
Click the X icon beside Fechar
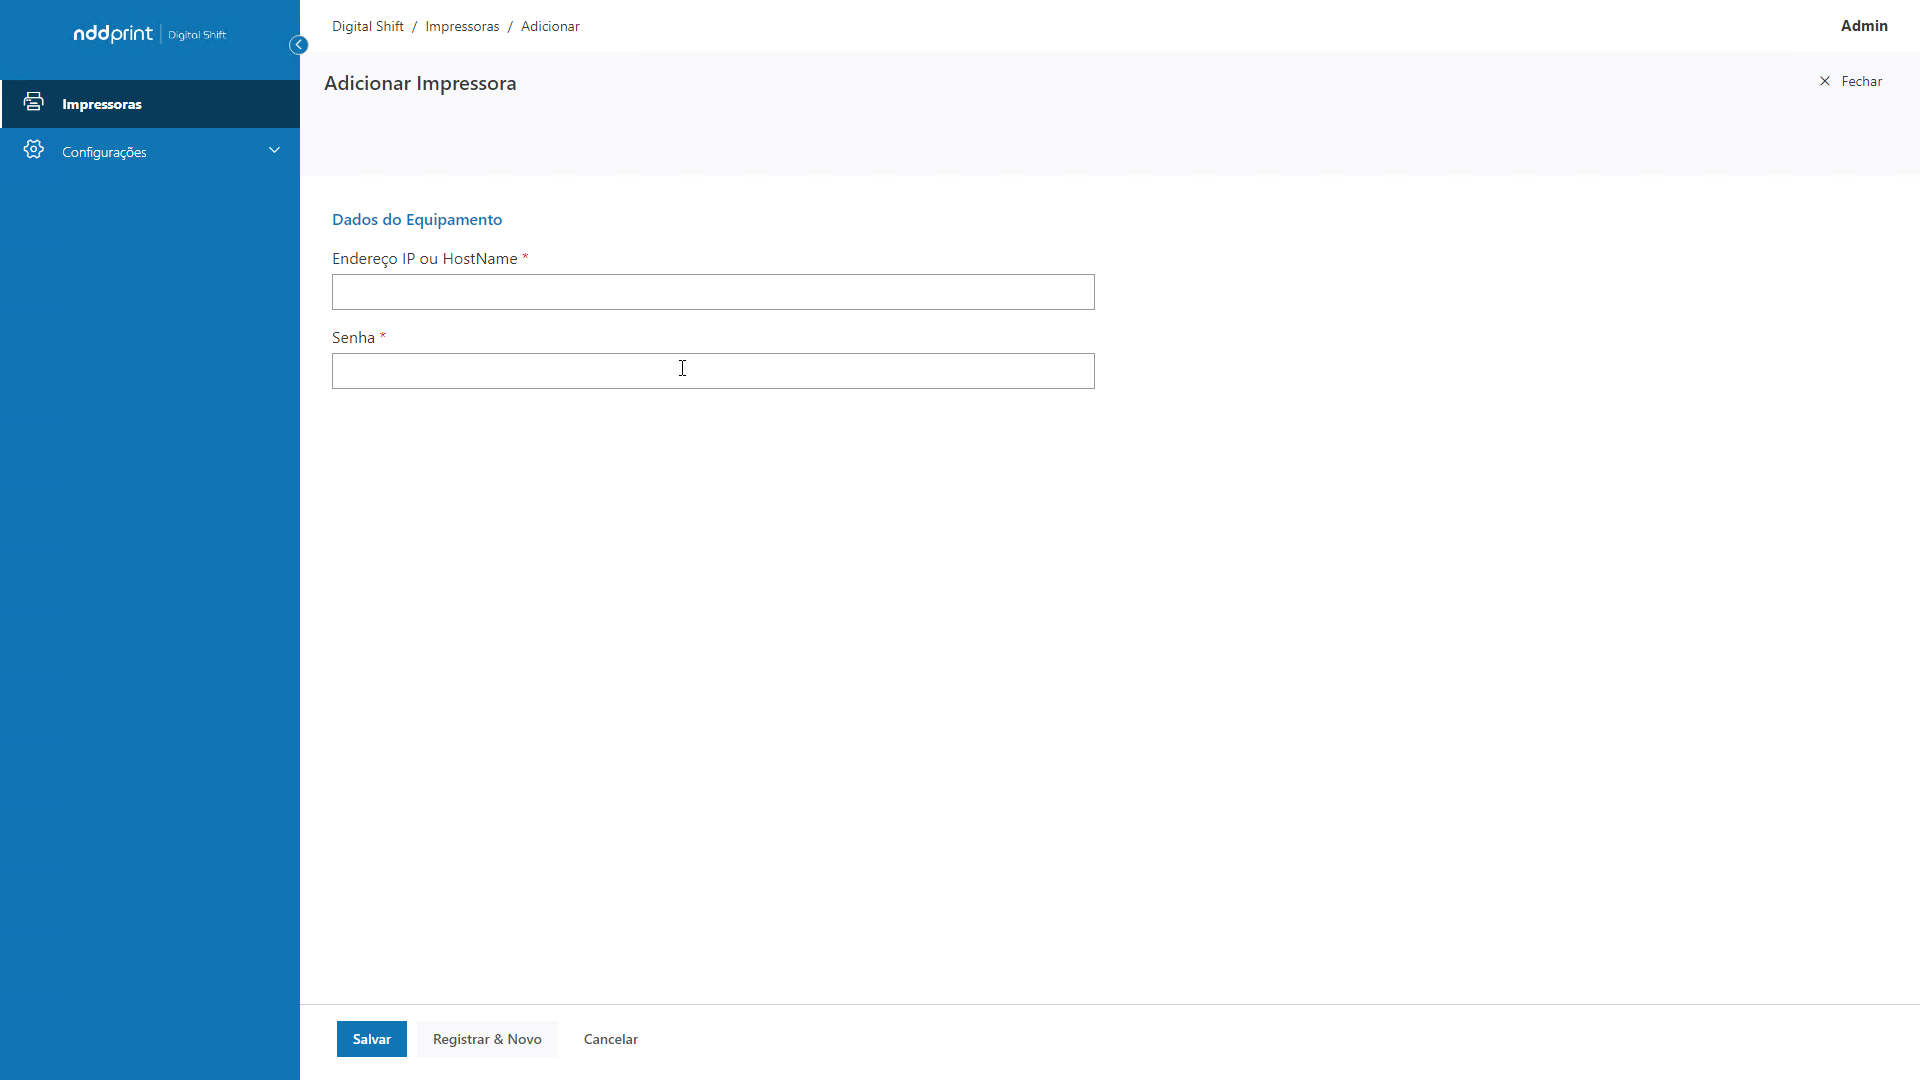click(1825, 81)
